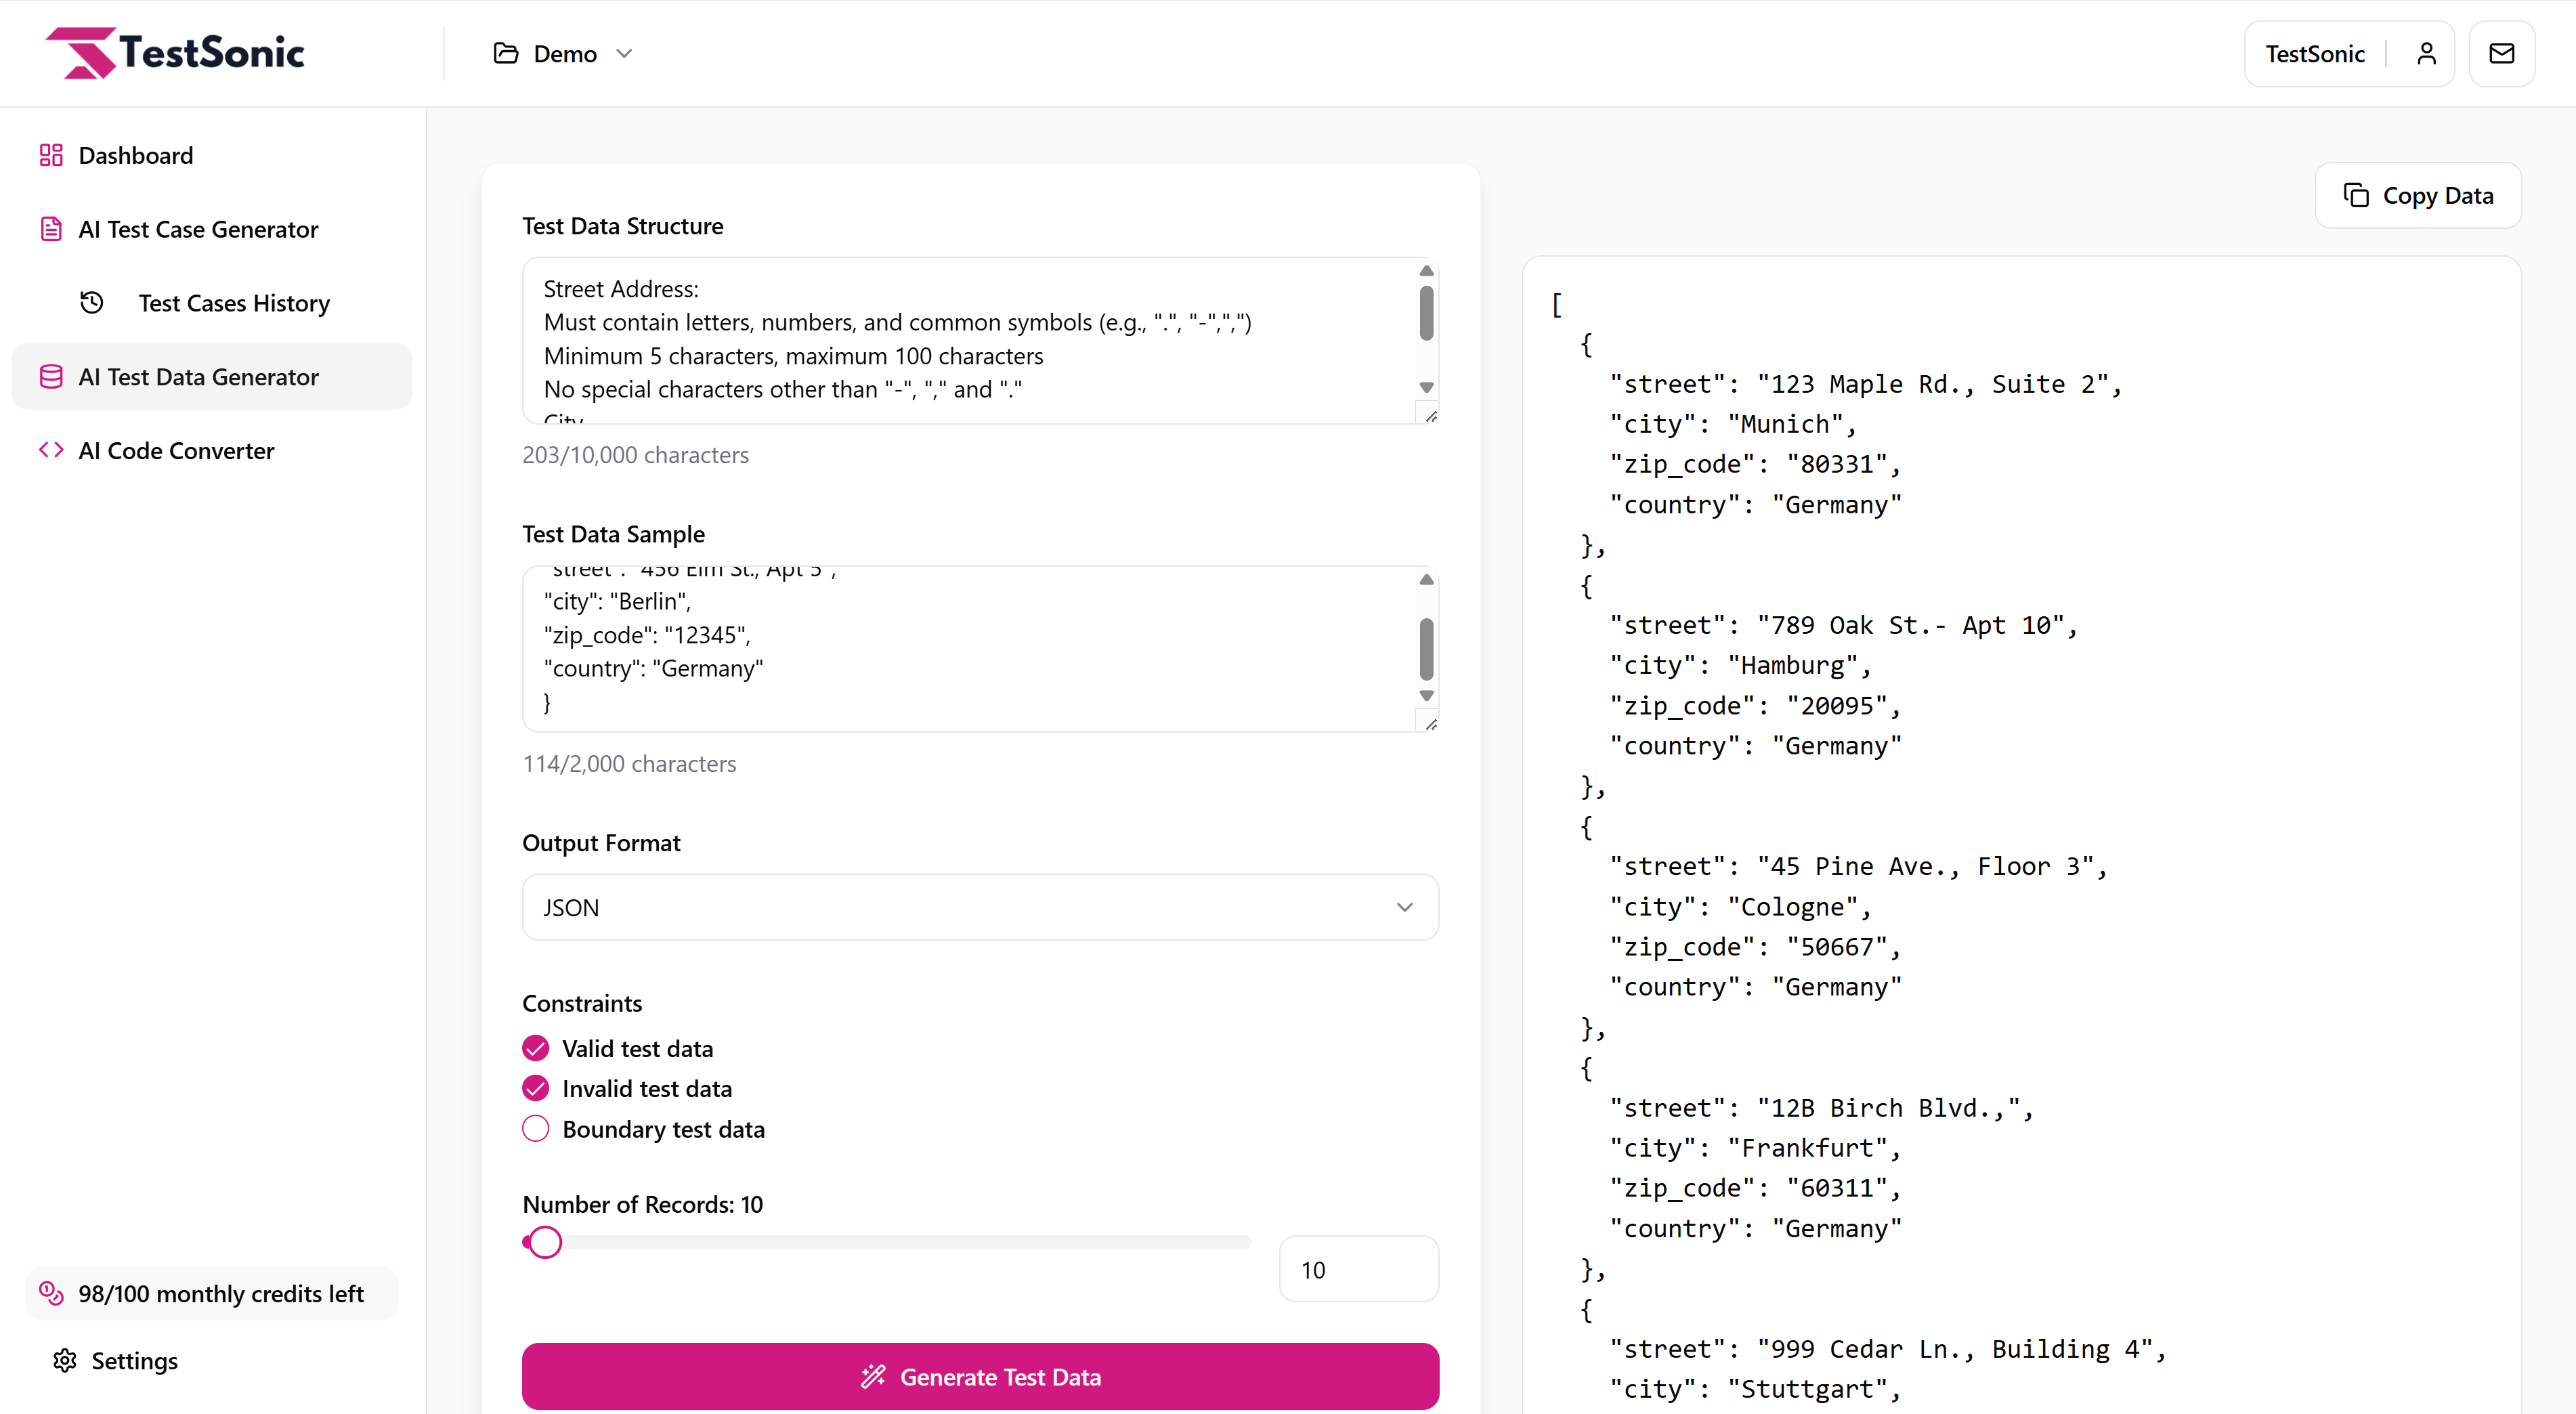Open Test Cases History
This screenshot has width=2576, height=1414.
coord(233,303)
